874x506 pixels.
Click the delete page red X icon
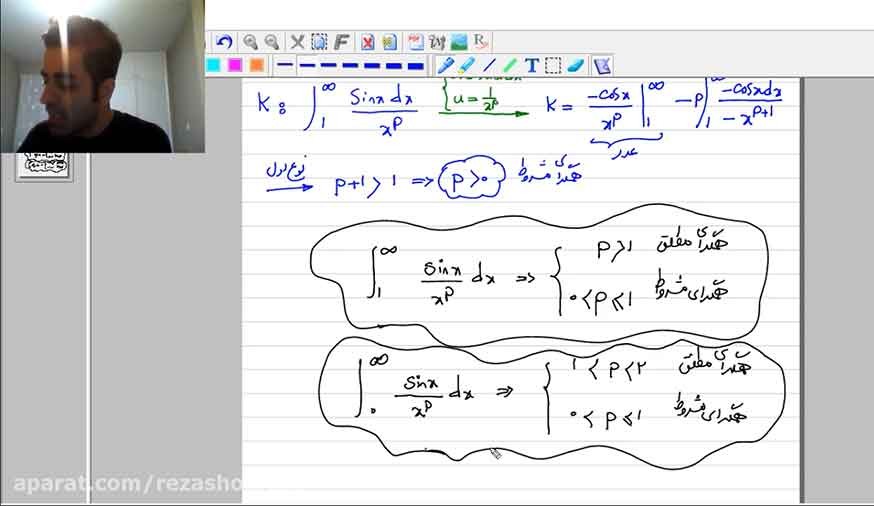[x=367, y=42]
